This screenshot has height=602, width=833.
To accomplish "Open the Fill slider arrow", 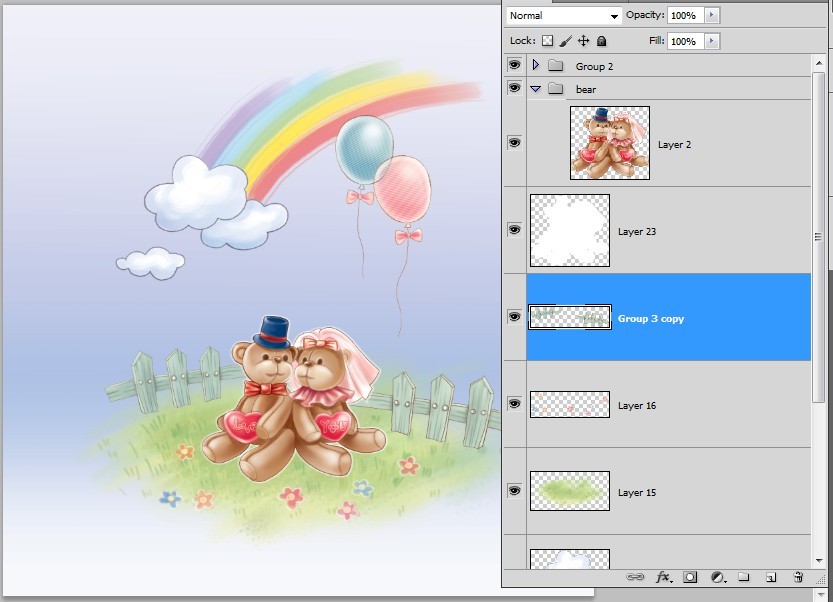I will coord(711,41).
